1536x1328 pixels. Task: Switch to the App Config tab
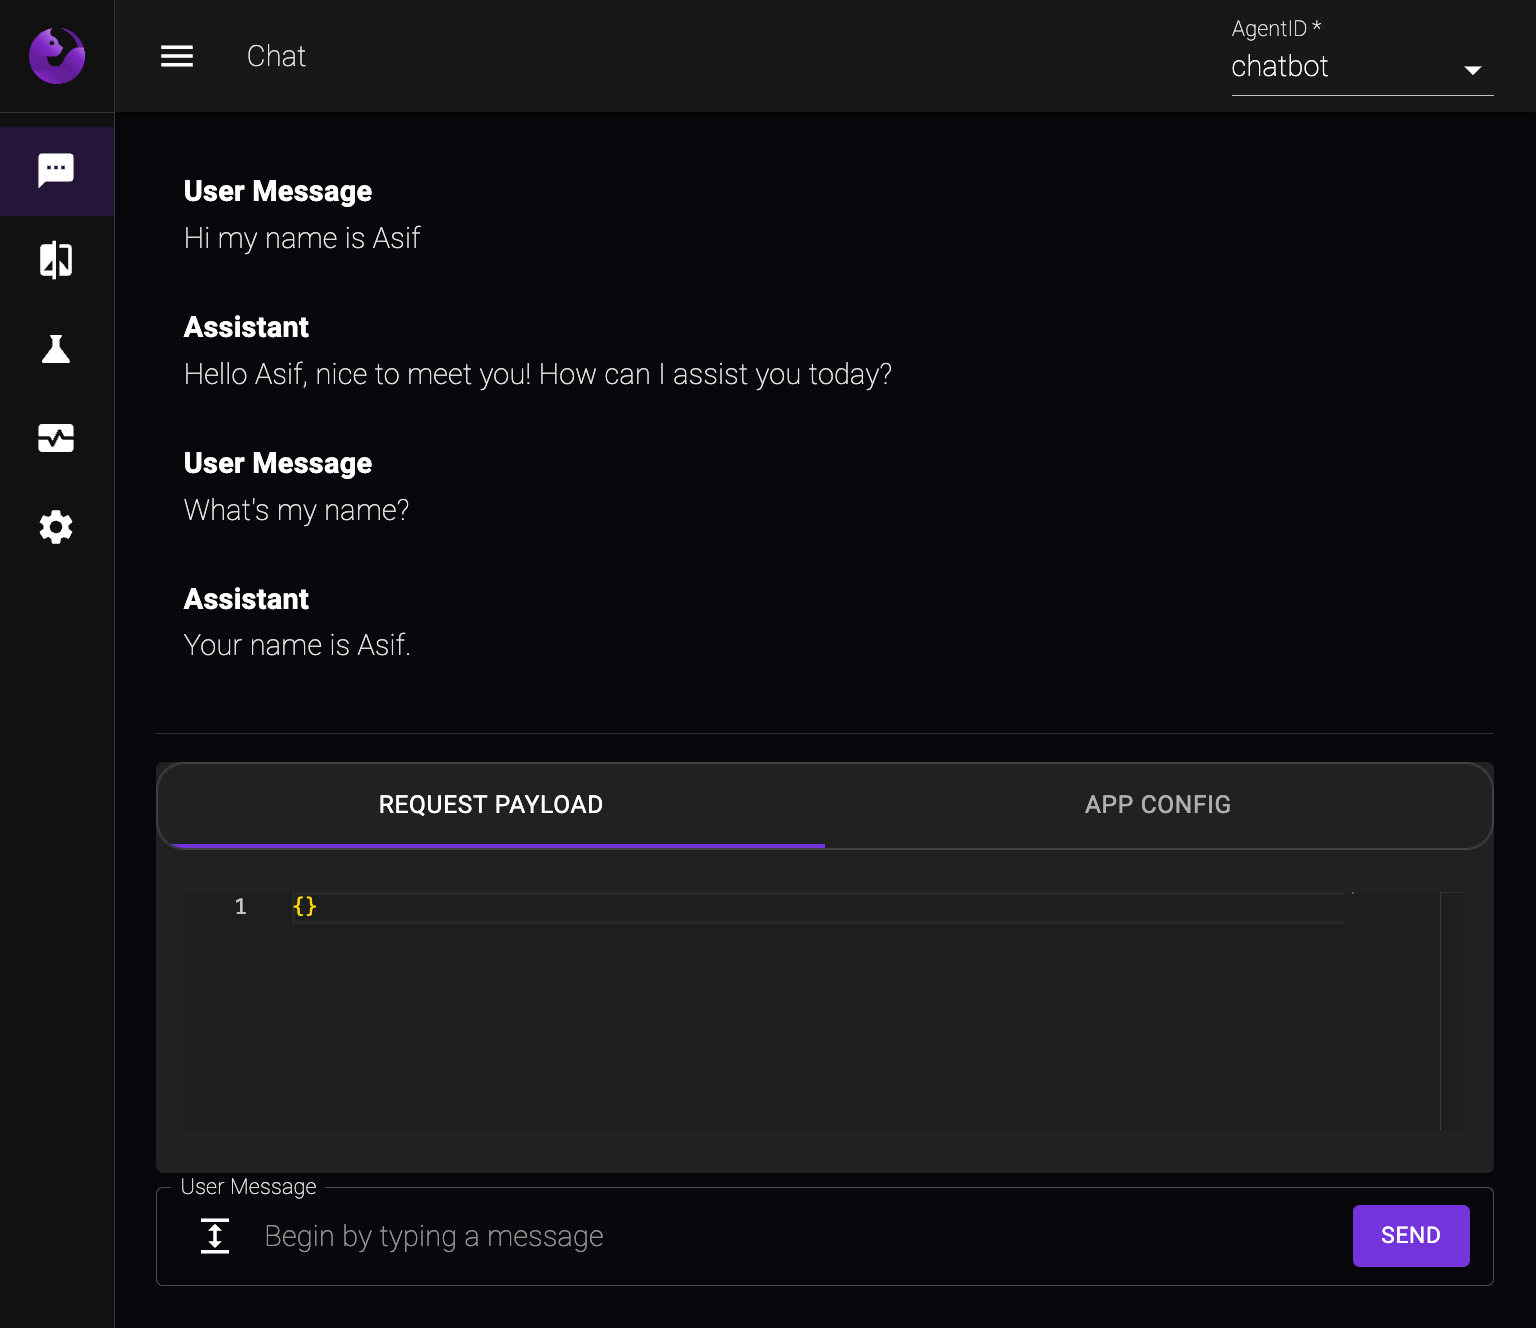[x=1158, y=805]
